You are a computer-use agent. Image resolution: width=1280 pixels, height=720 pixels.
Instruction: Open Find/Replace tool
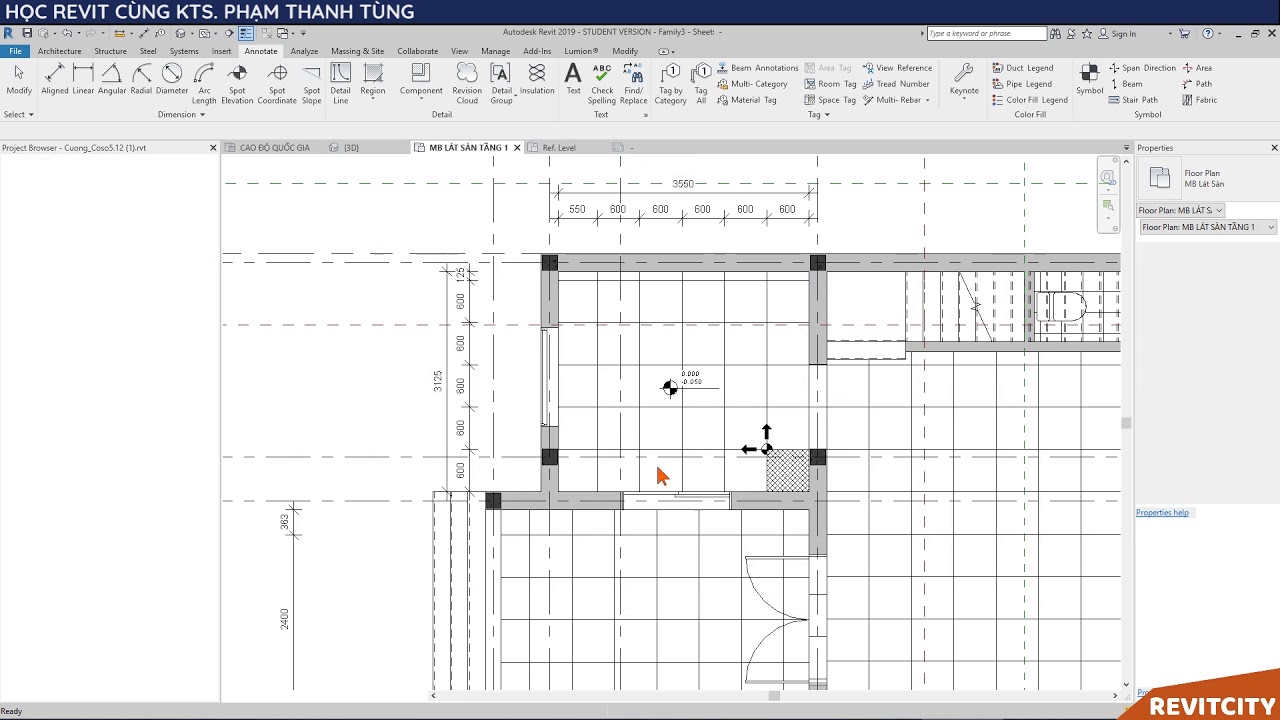[633, 84]
